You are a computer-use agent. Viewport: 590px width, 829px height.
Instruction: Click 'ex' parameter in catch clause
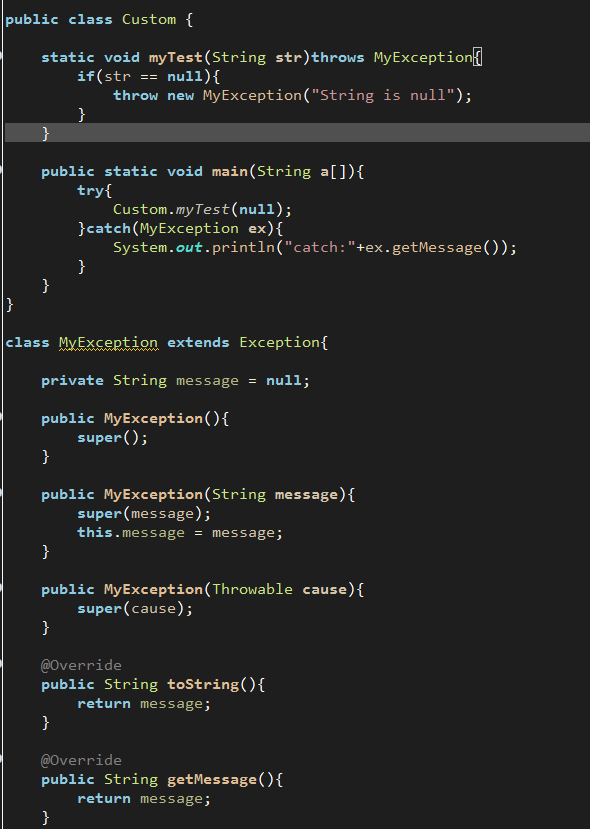pyautogui.click(x=257, y=229)
